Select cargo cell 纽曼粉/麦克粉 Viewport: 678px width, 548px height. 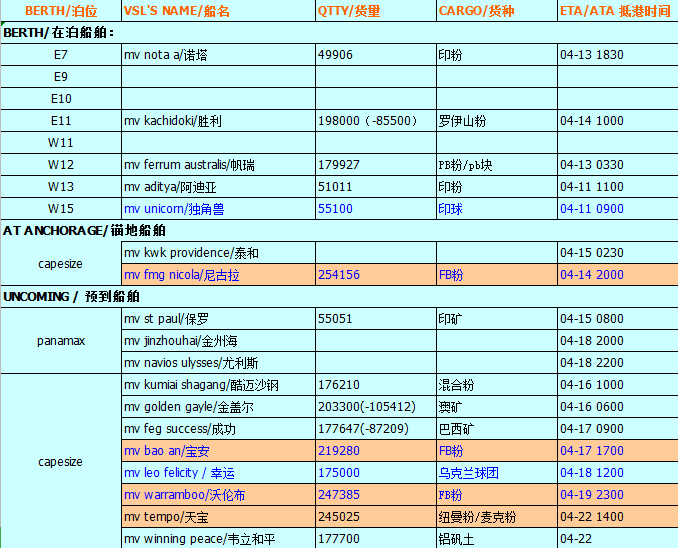[497, 517]
